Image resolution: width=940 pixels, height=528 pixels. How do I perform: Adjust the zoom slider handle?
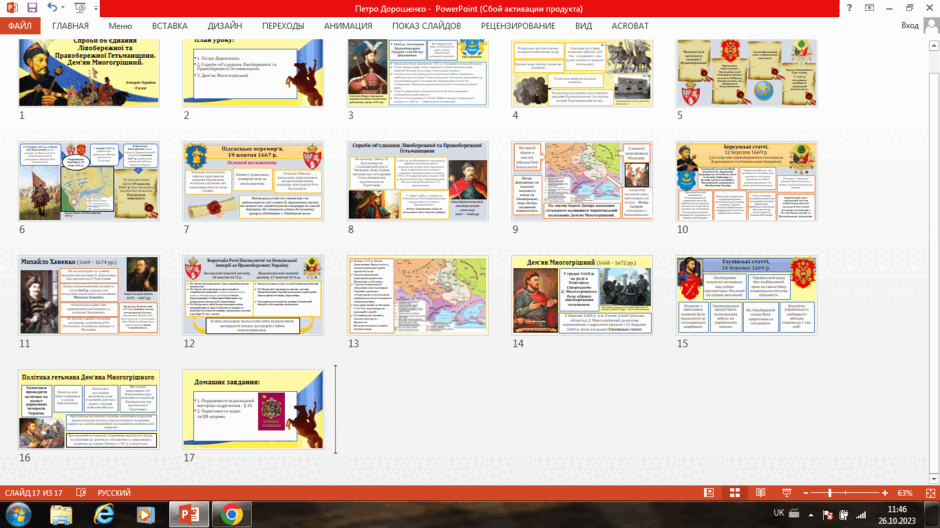point(830,493)
